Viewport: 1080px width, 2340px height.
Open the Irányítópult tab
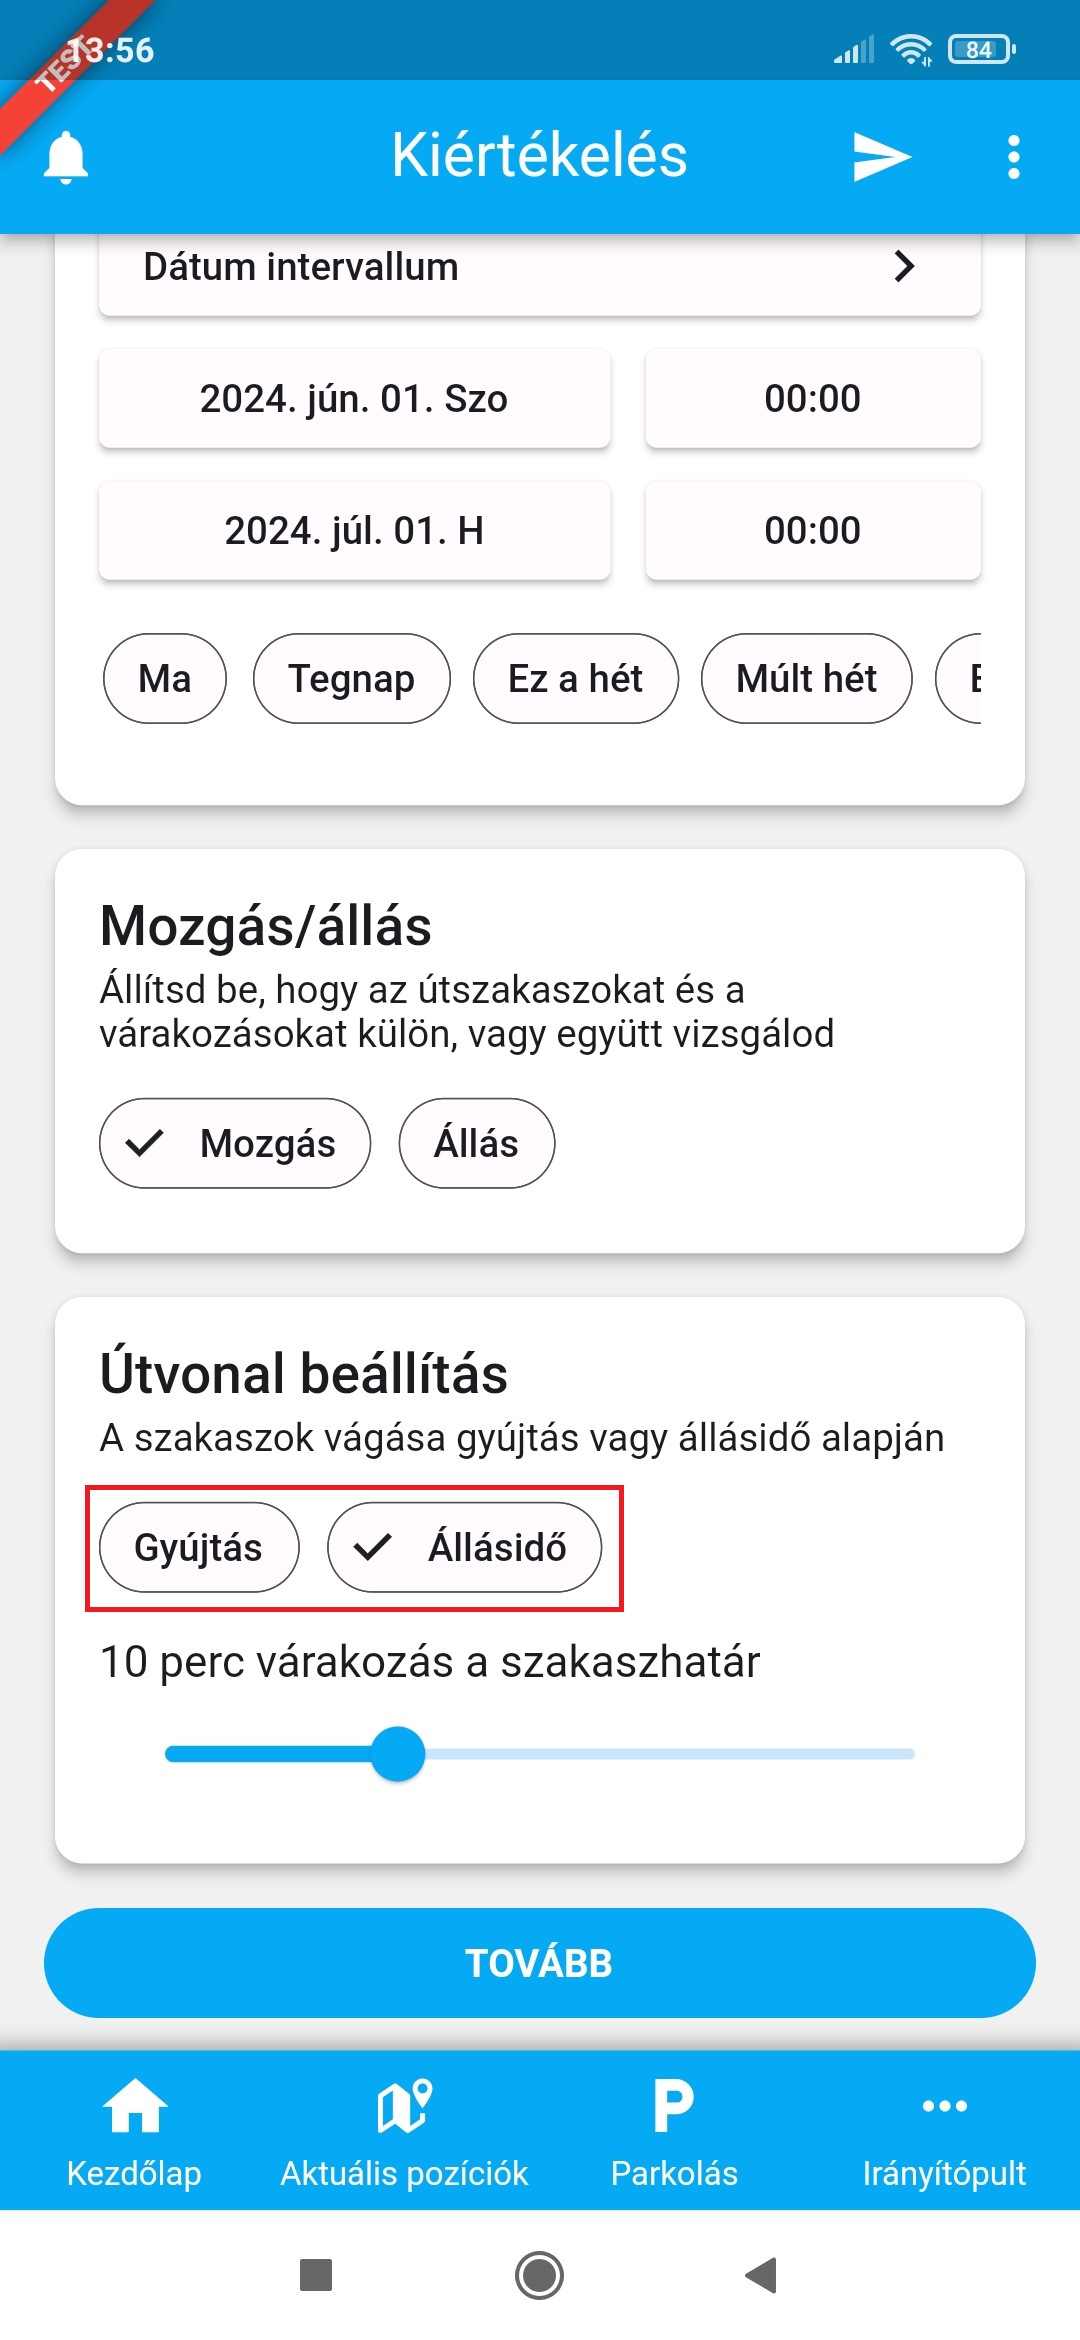click(944, 2130)
